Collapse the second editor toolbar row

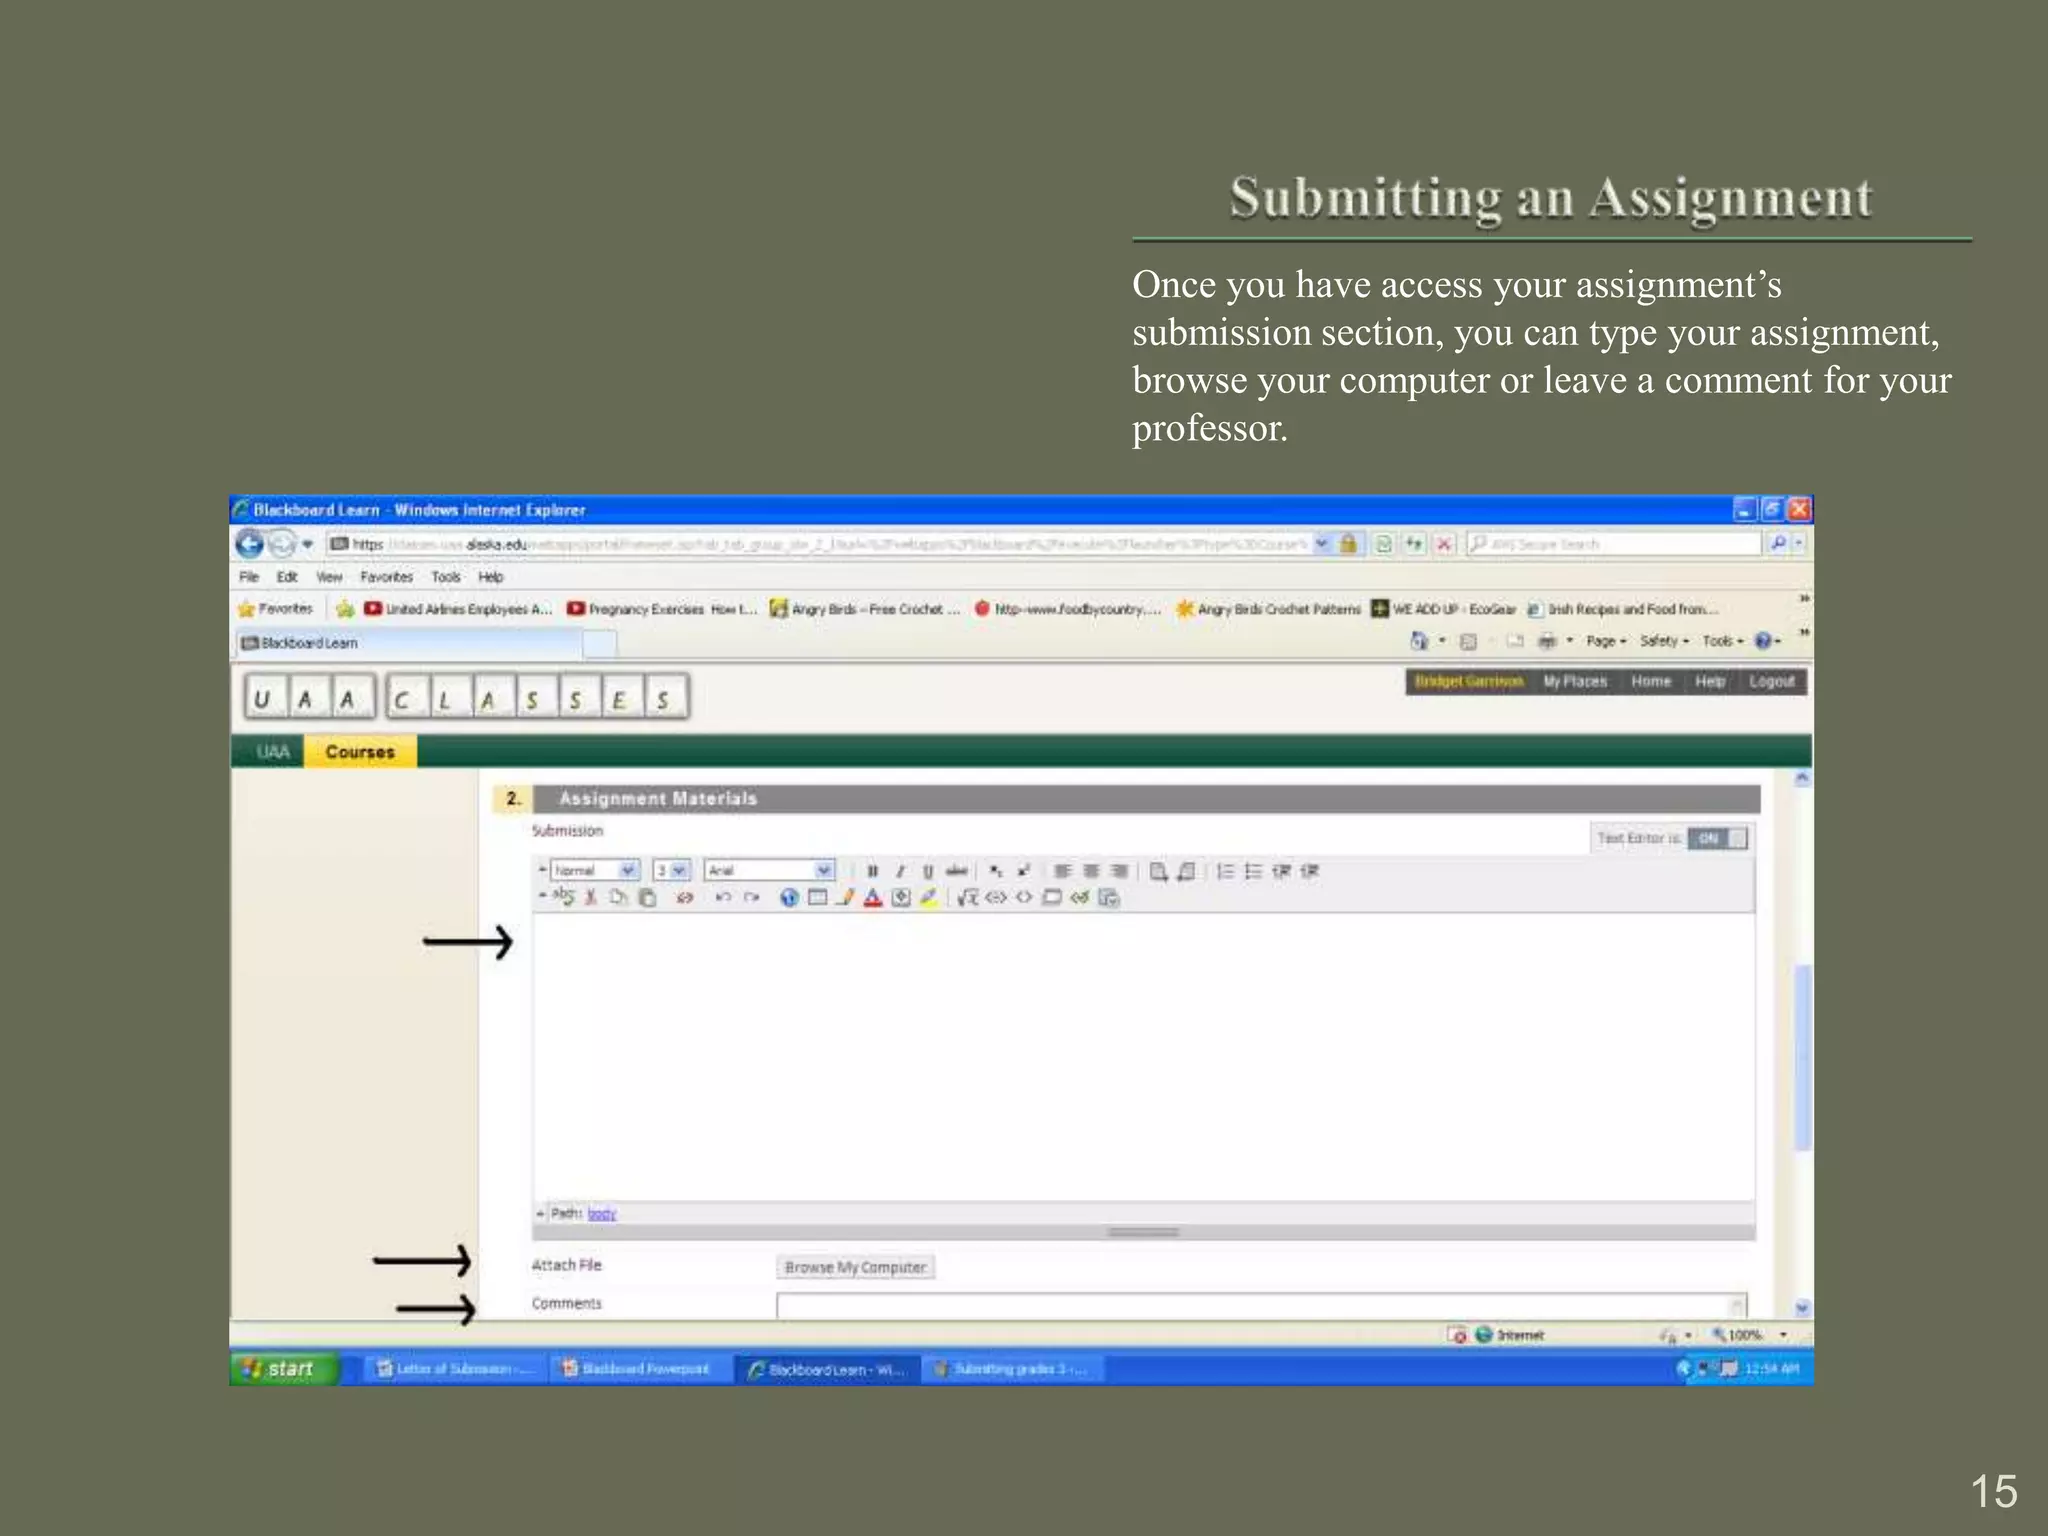(x=543, y=896)
